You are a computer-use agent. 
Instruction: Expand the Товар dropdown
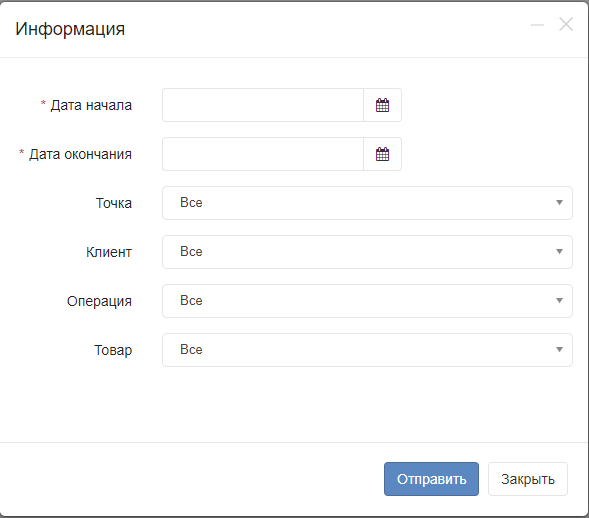coord(367,350)
